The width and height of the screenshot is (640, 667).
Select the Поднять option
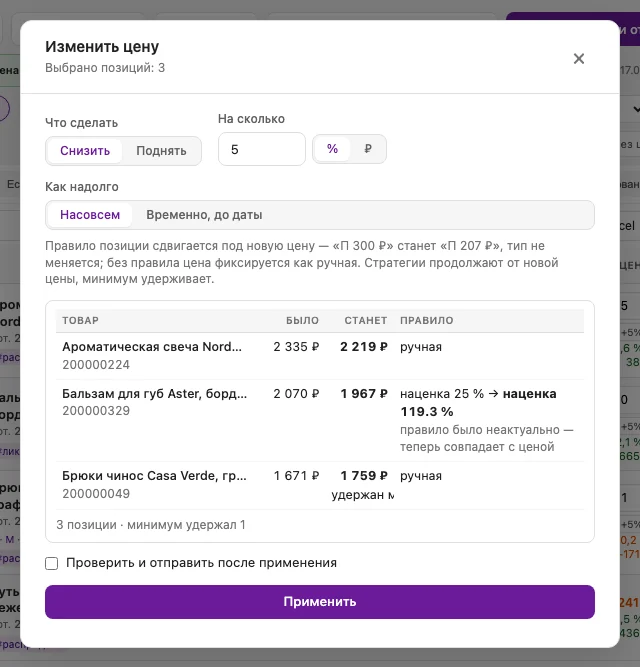pyautogui.click(x=161, y=151)
